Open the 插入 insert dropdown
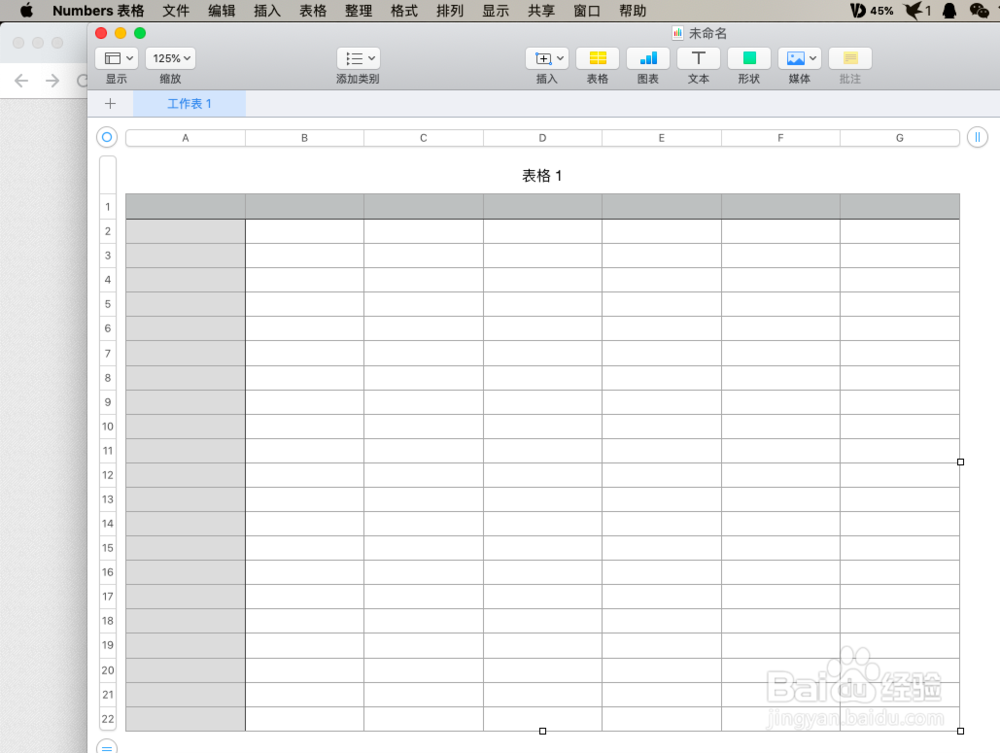This screenshot has width=1000, height=753. coord(547,58)
